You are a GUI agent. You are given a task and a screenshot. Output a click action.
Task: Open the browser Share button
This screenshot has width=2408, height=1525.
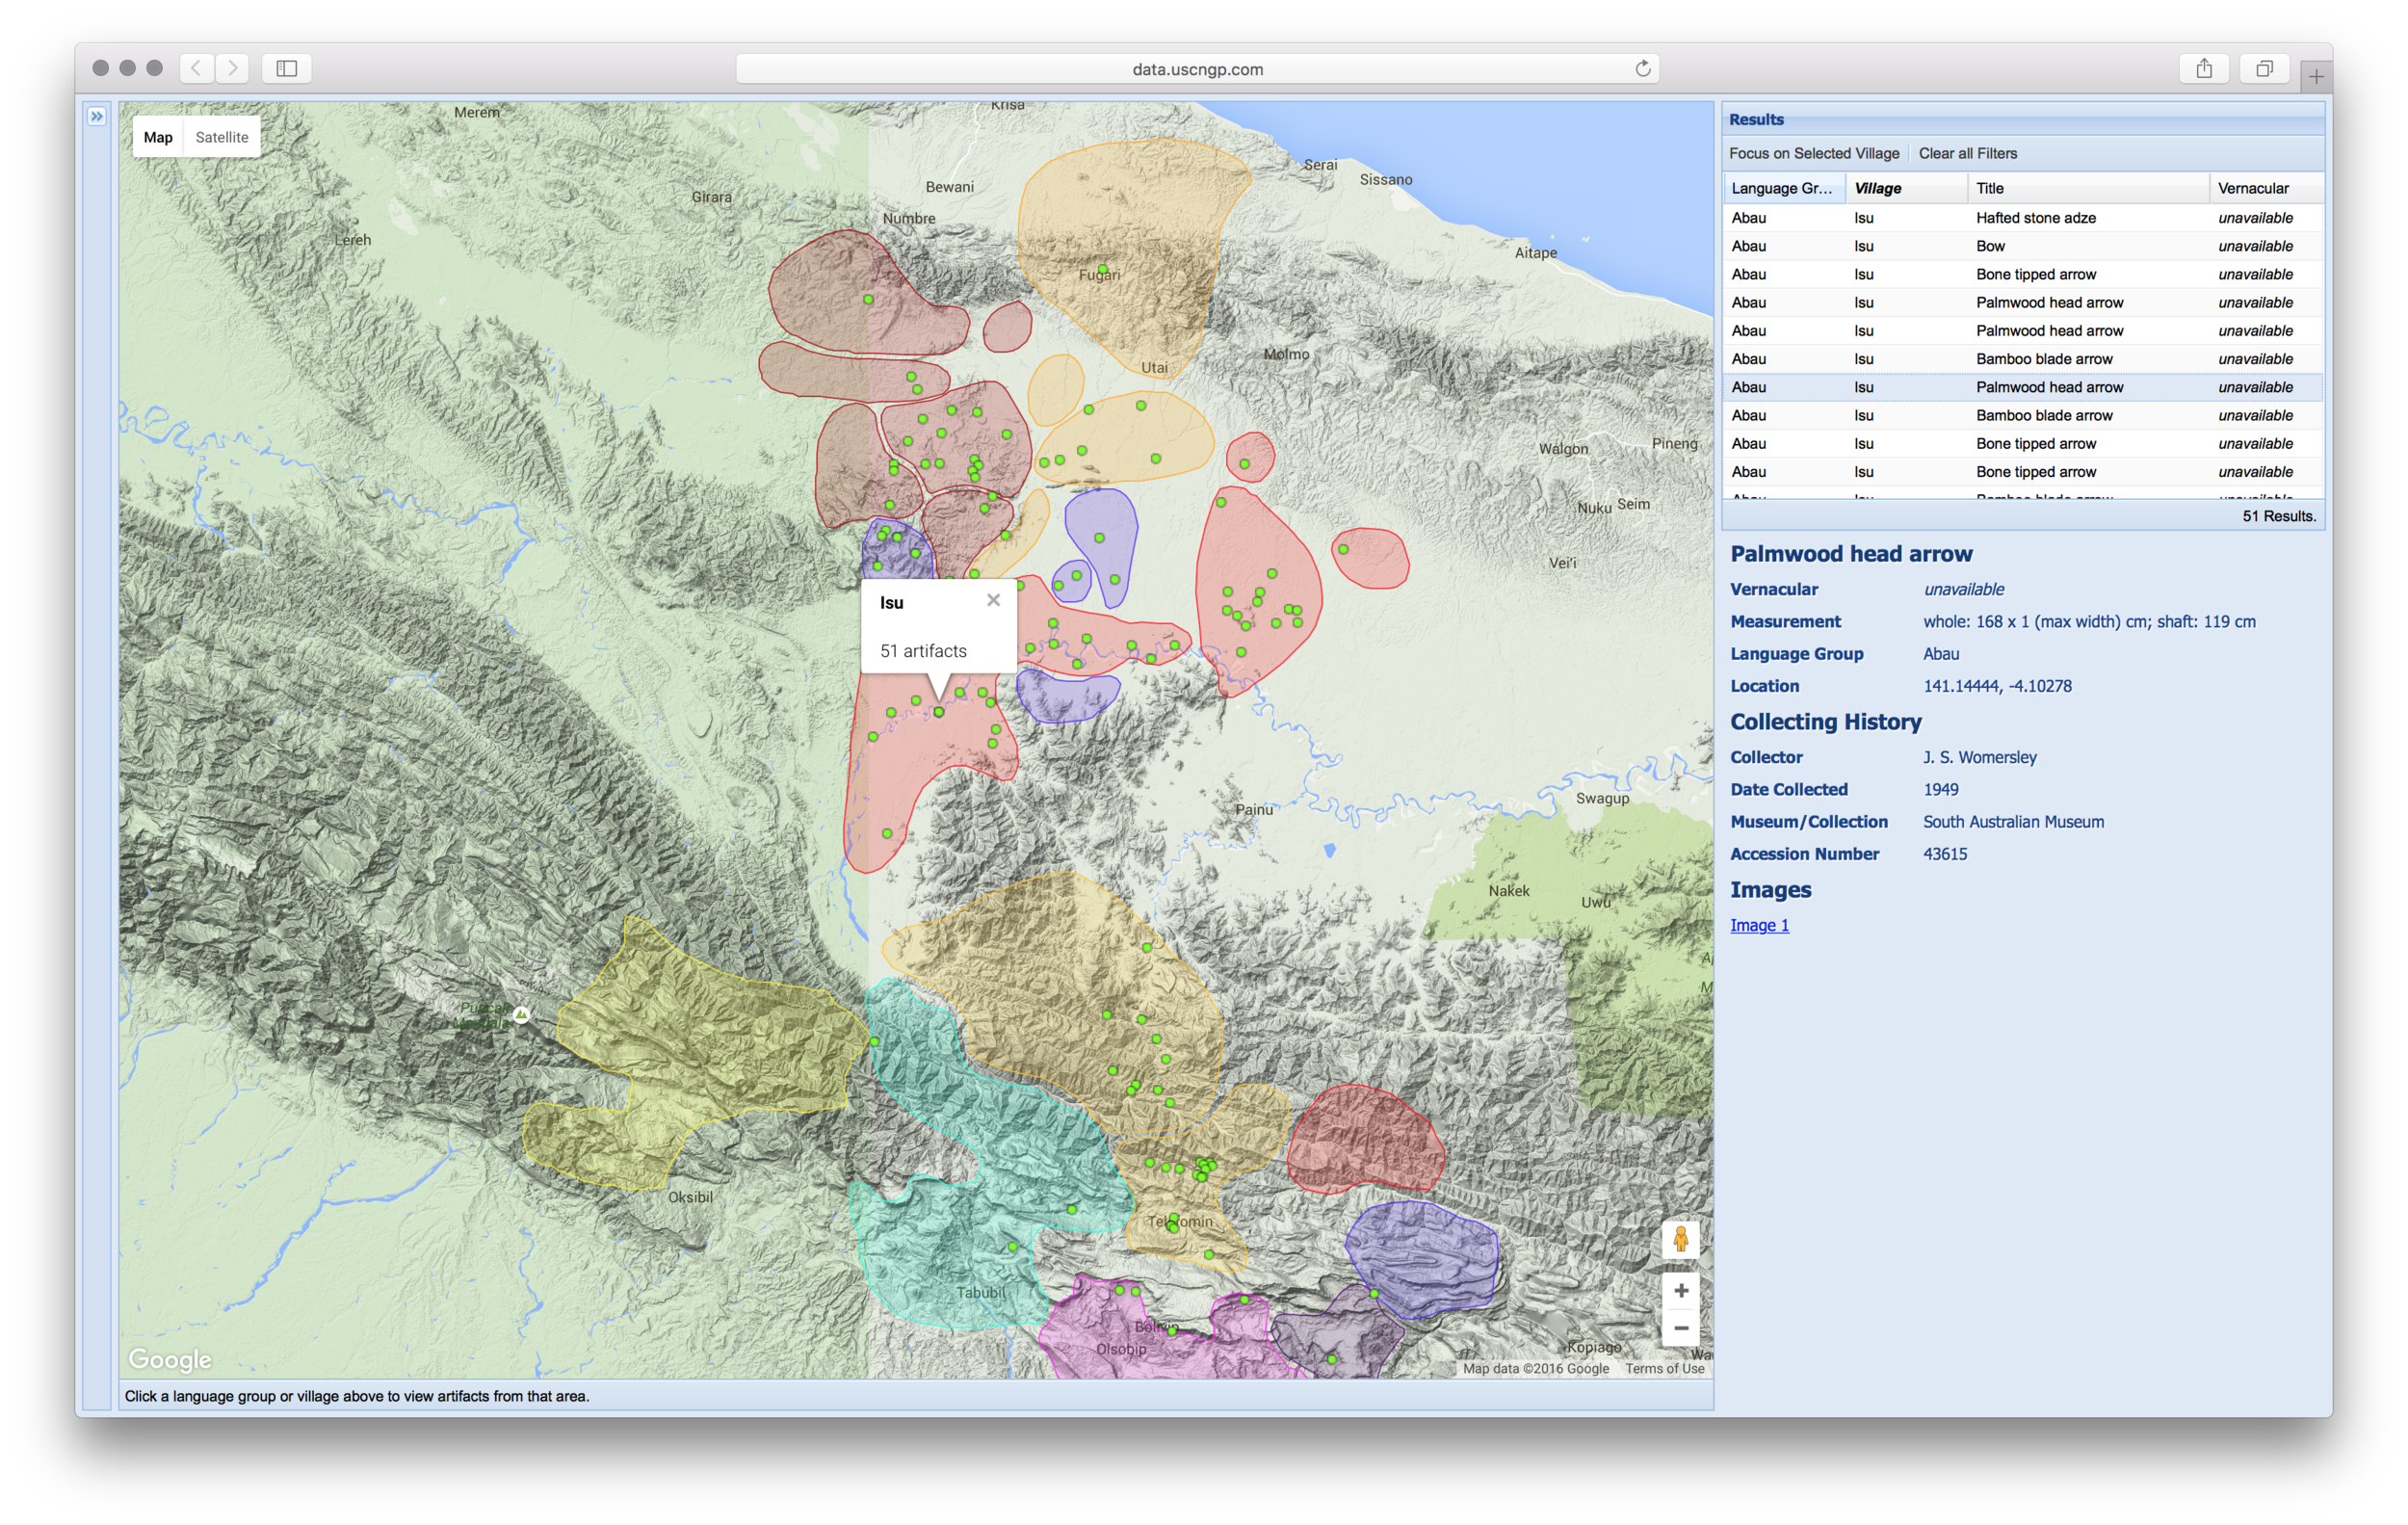[x=2203, y=69]
